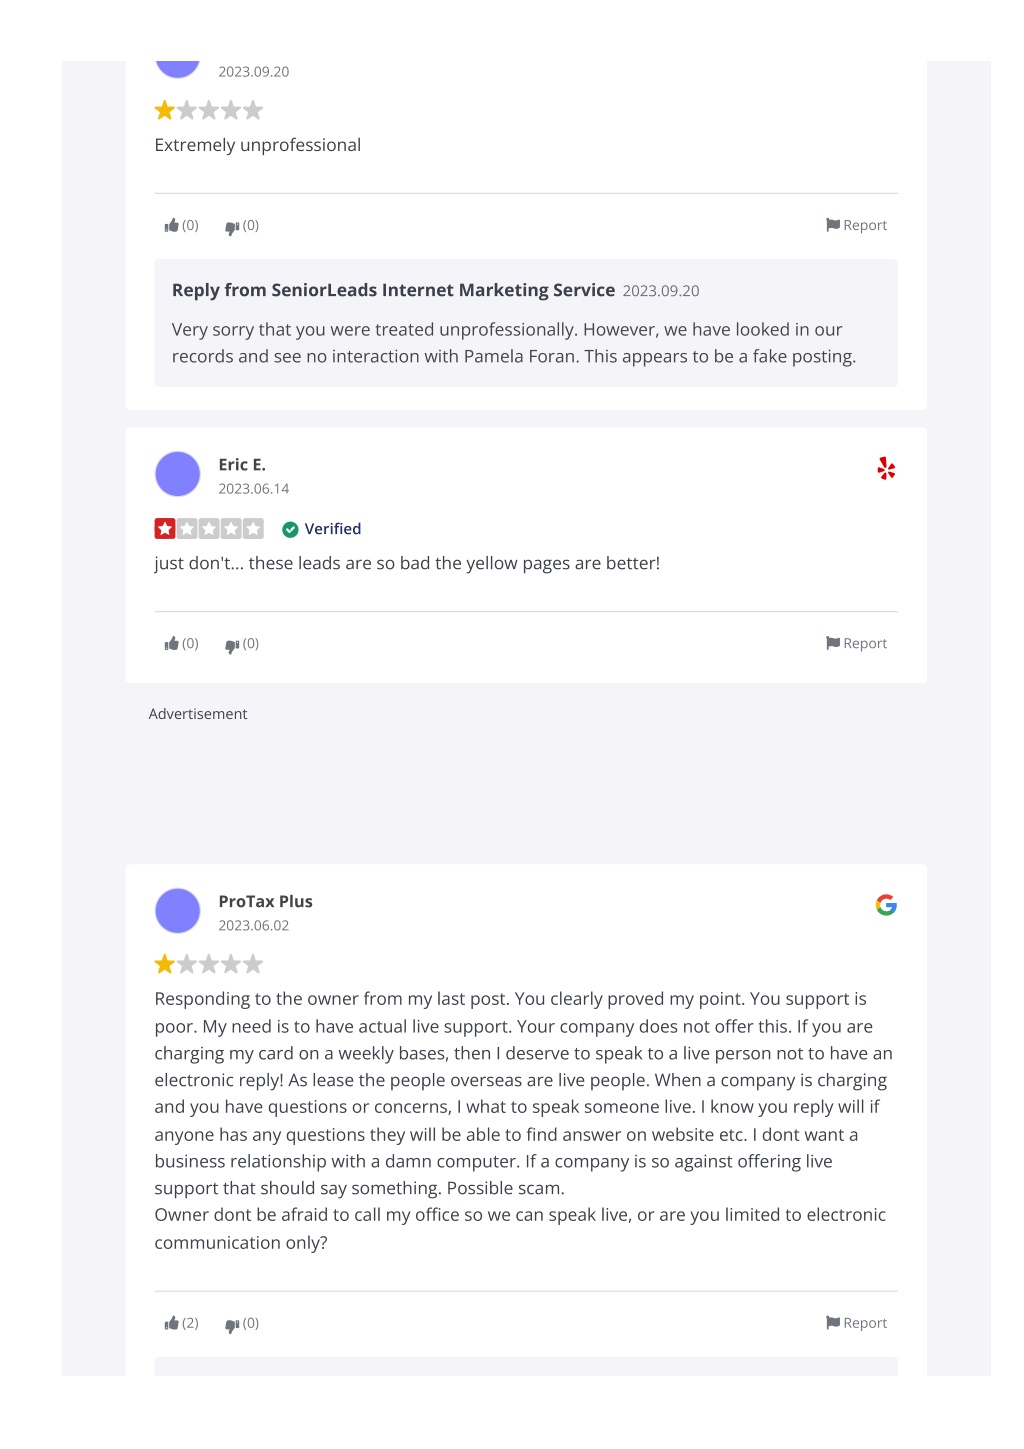This screenshot has width=1024, height=1449.
Task: Click the SeniorLeads Internet Marketing Service reply heading
Action: tap(393, 290)
